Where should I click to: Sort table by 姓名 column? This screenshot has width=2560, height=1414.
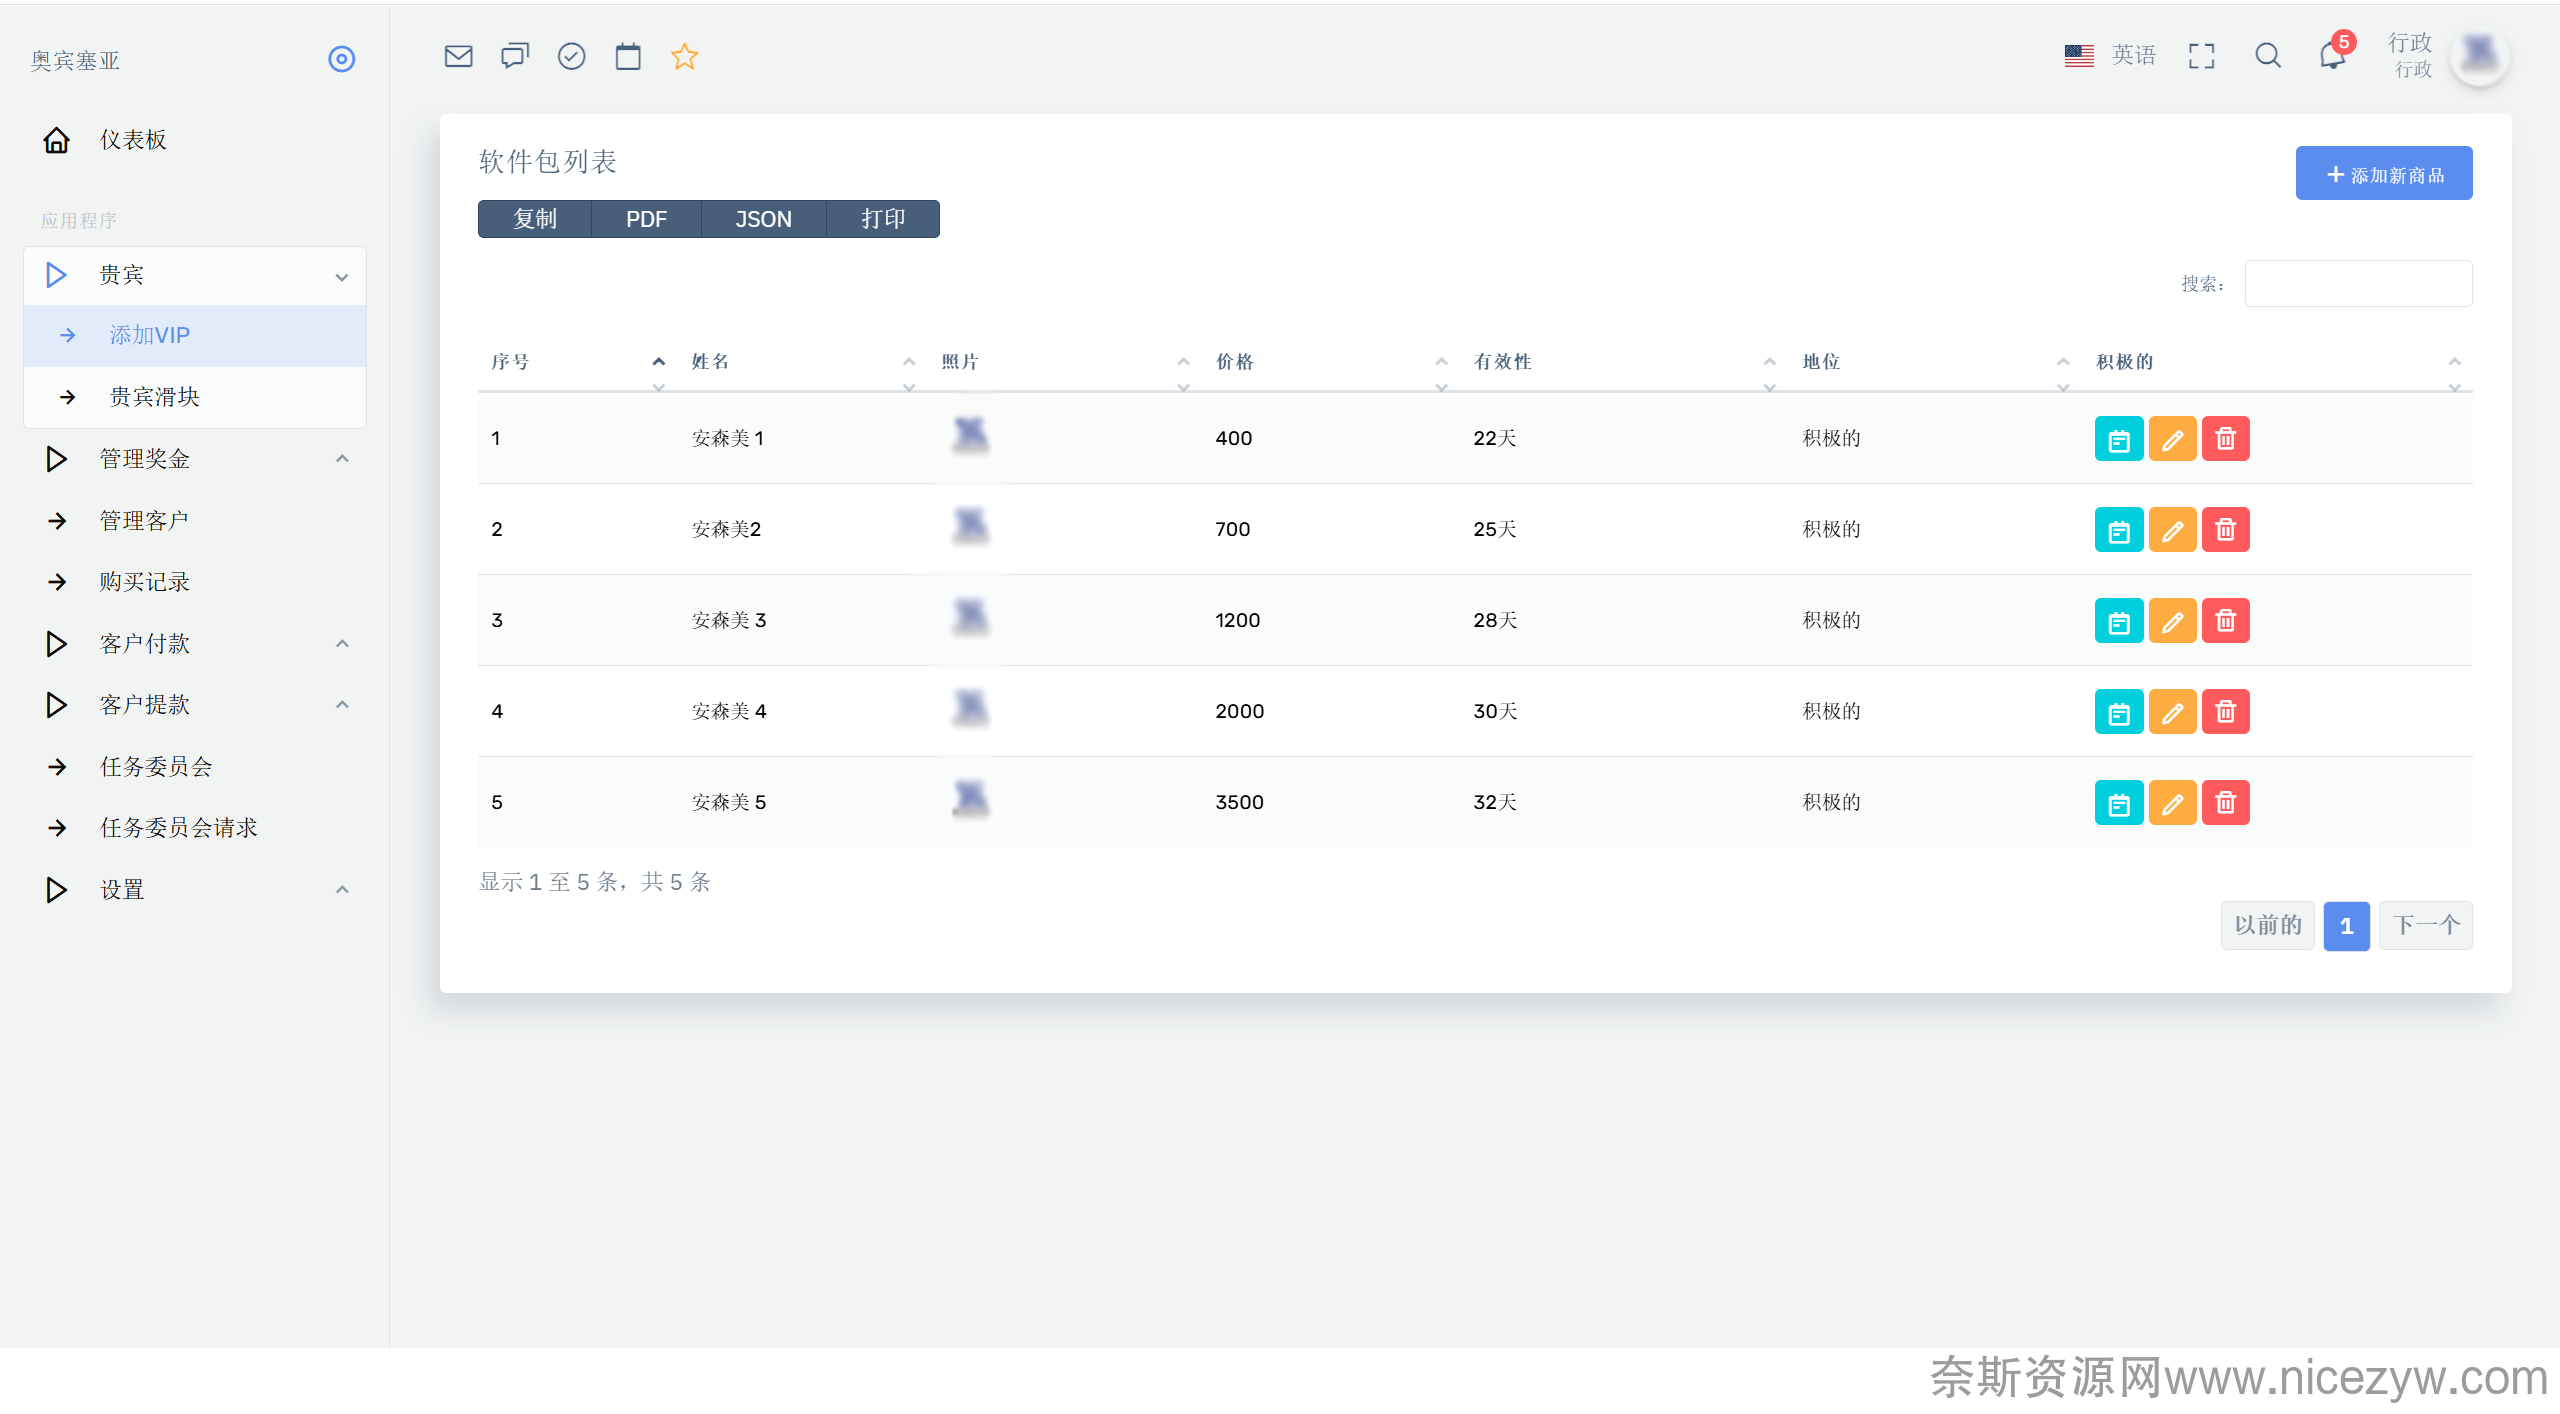point(803,362)
